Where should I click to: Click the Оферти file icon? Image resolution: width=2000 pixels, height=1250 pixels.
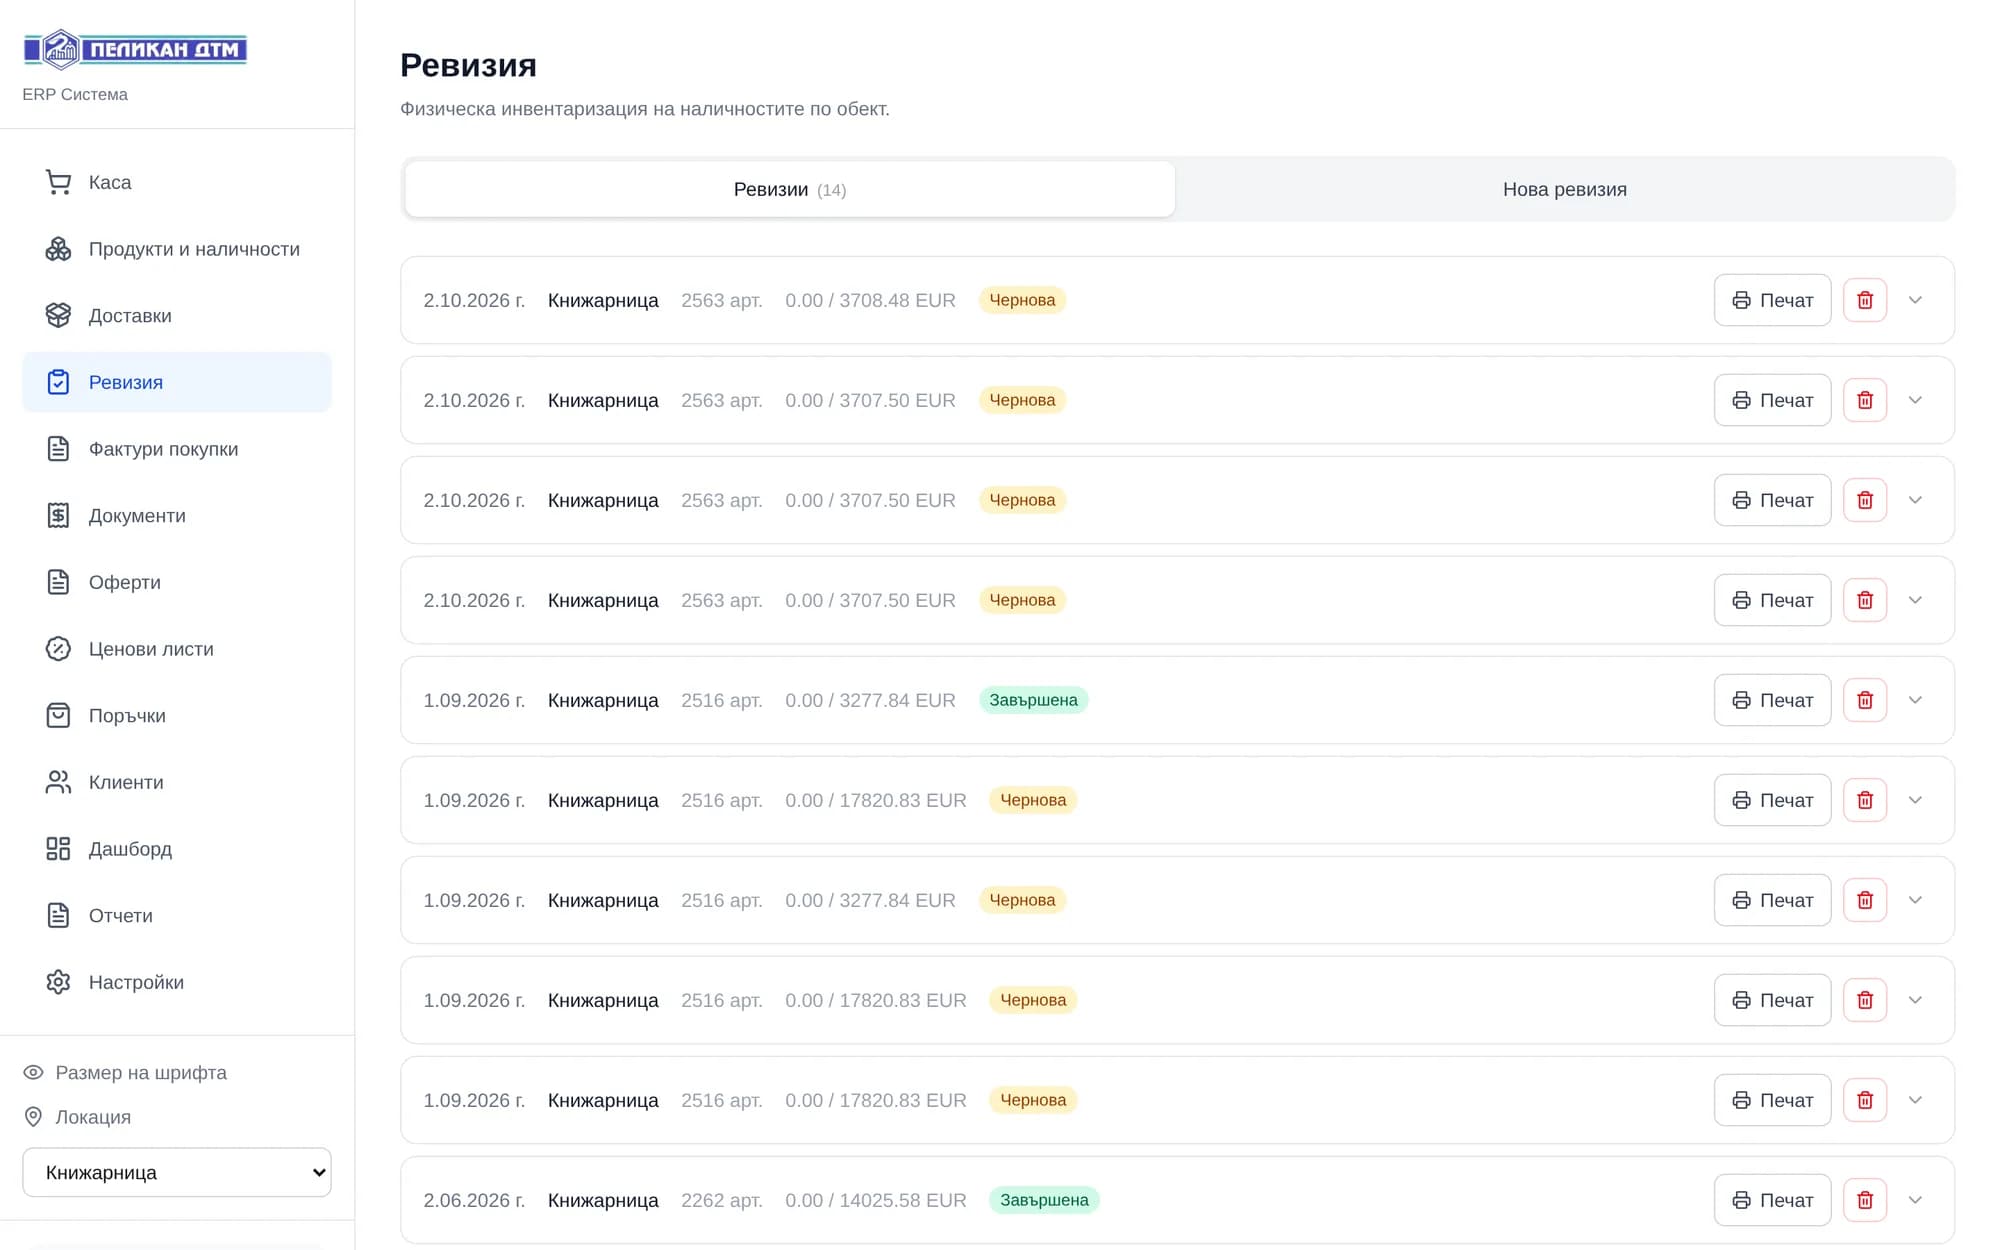click(x=58, y=582)
